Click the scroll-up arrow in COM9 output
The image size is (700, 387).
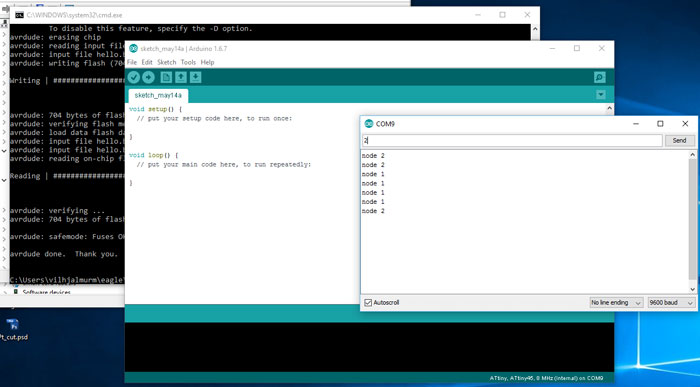click(692, 154)
